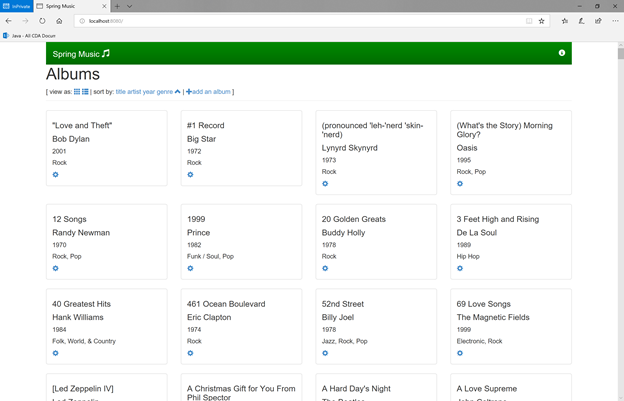
Task: Click gear icon on 52nd Street album
Action: 325,353
